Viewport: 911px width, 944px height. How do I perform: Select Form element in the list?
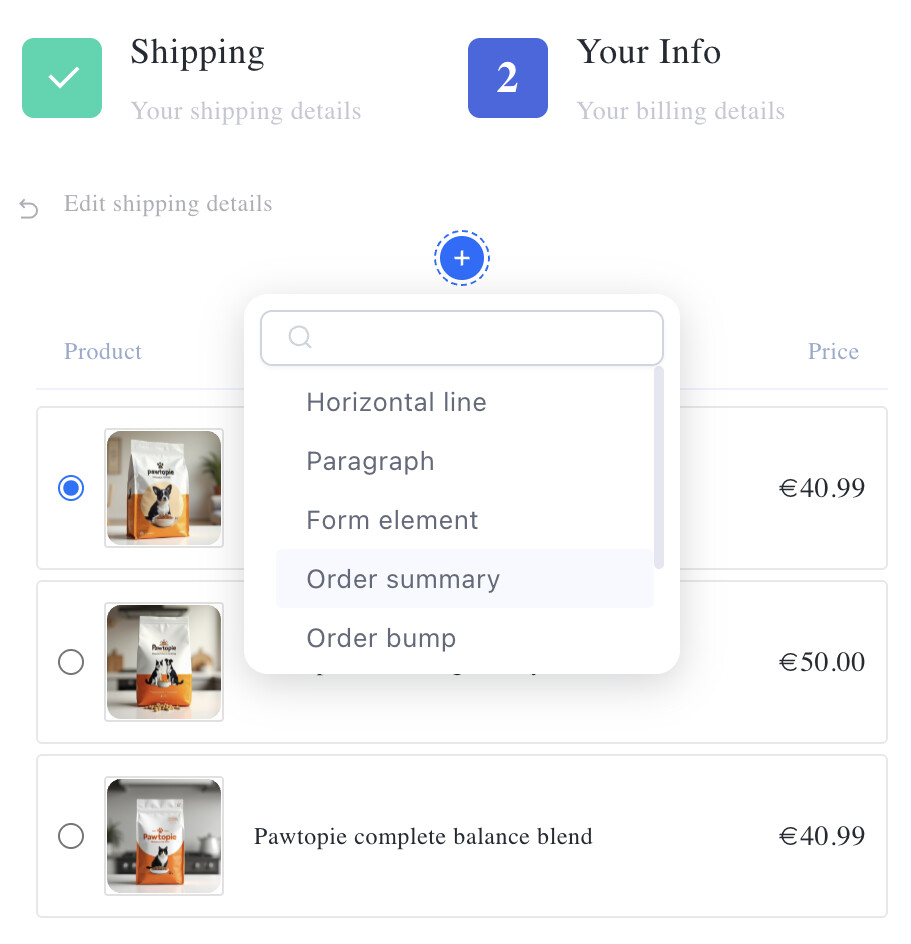tap(392, 520)
